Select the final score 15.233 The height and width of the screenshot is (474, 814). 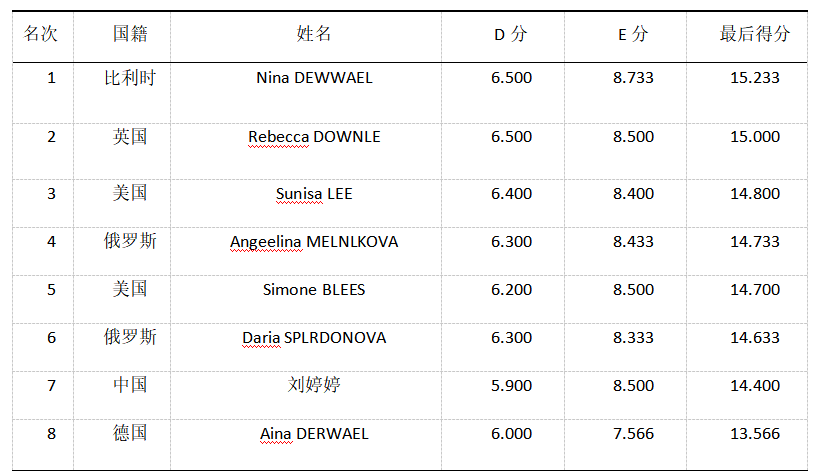[x=755, y=78]
